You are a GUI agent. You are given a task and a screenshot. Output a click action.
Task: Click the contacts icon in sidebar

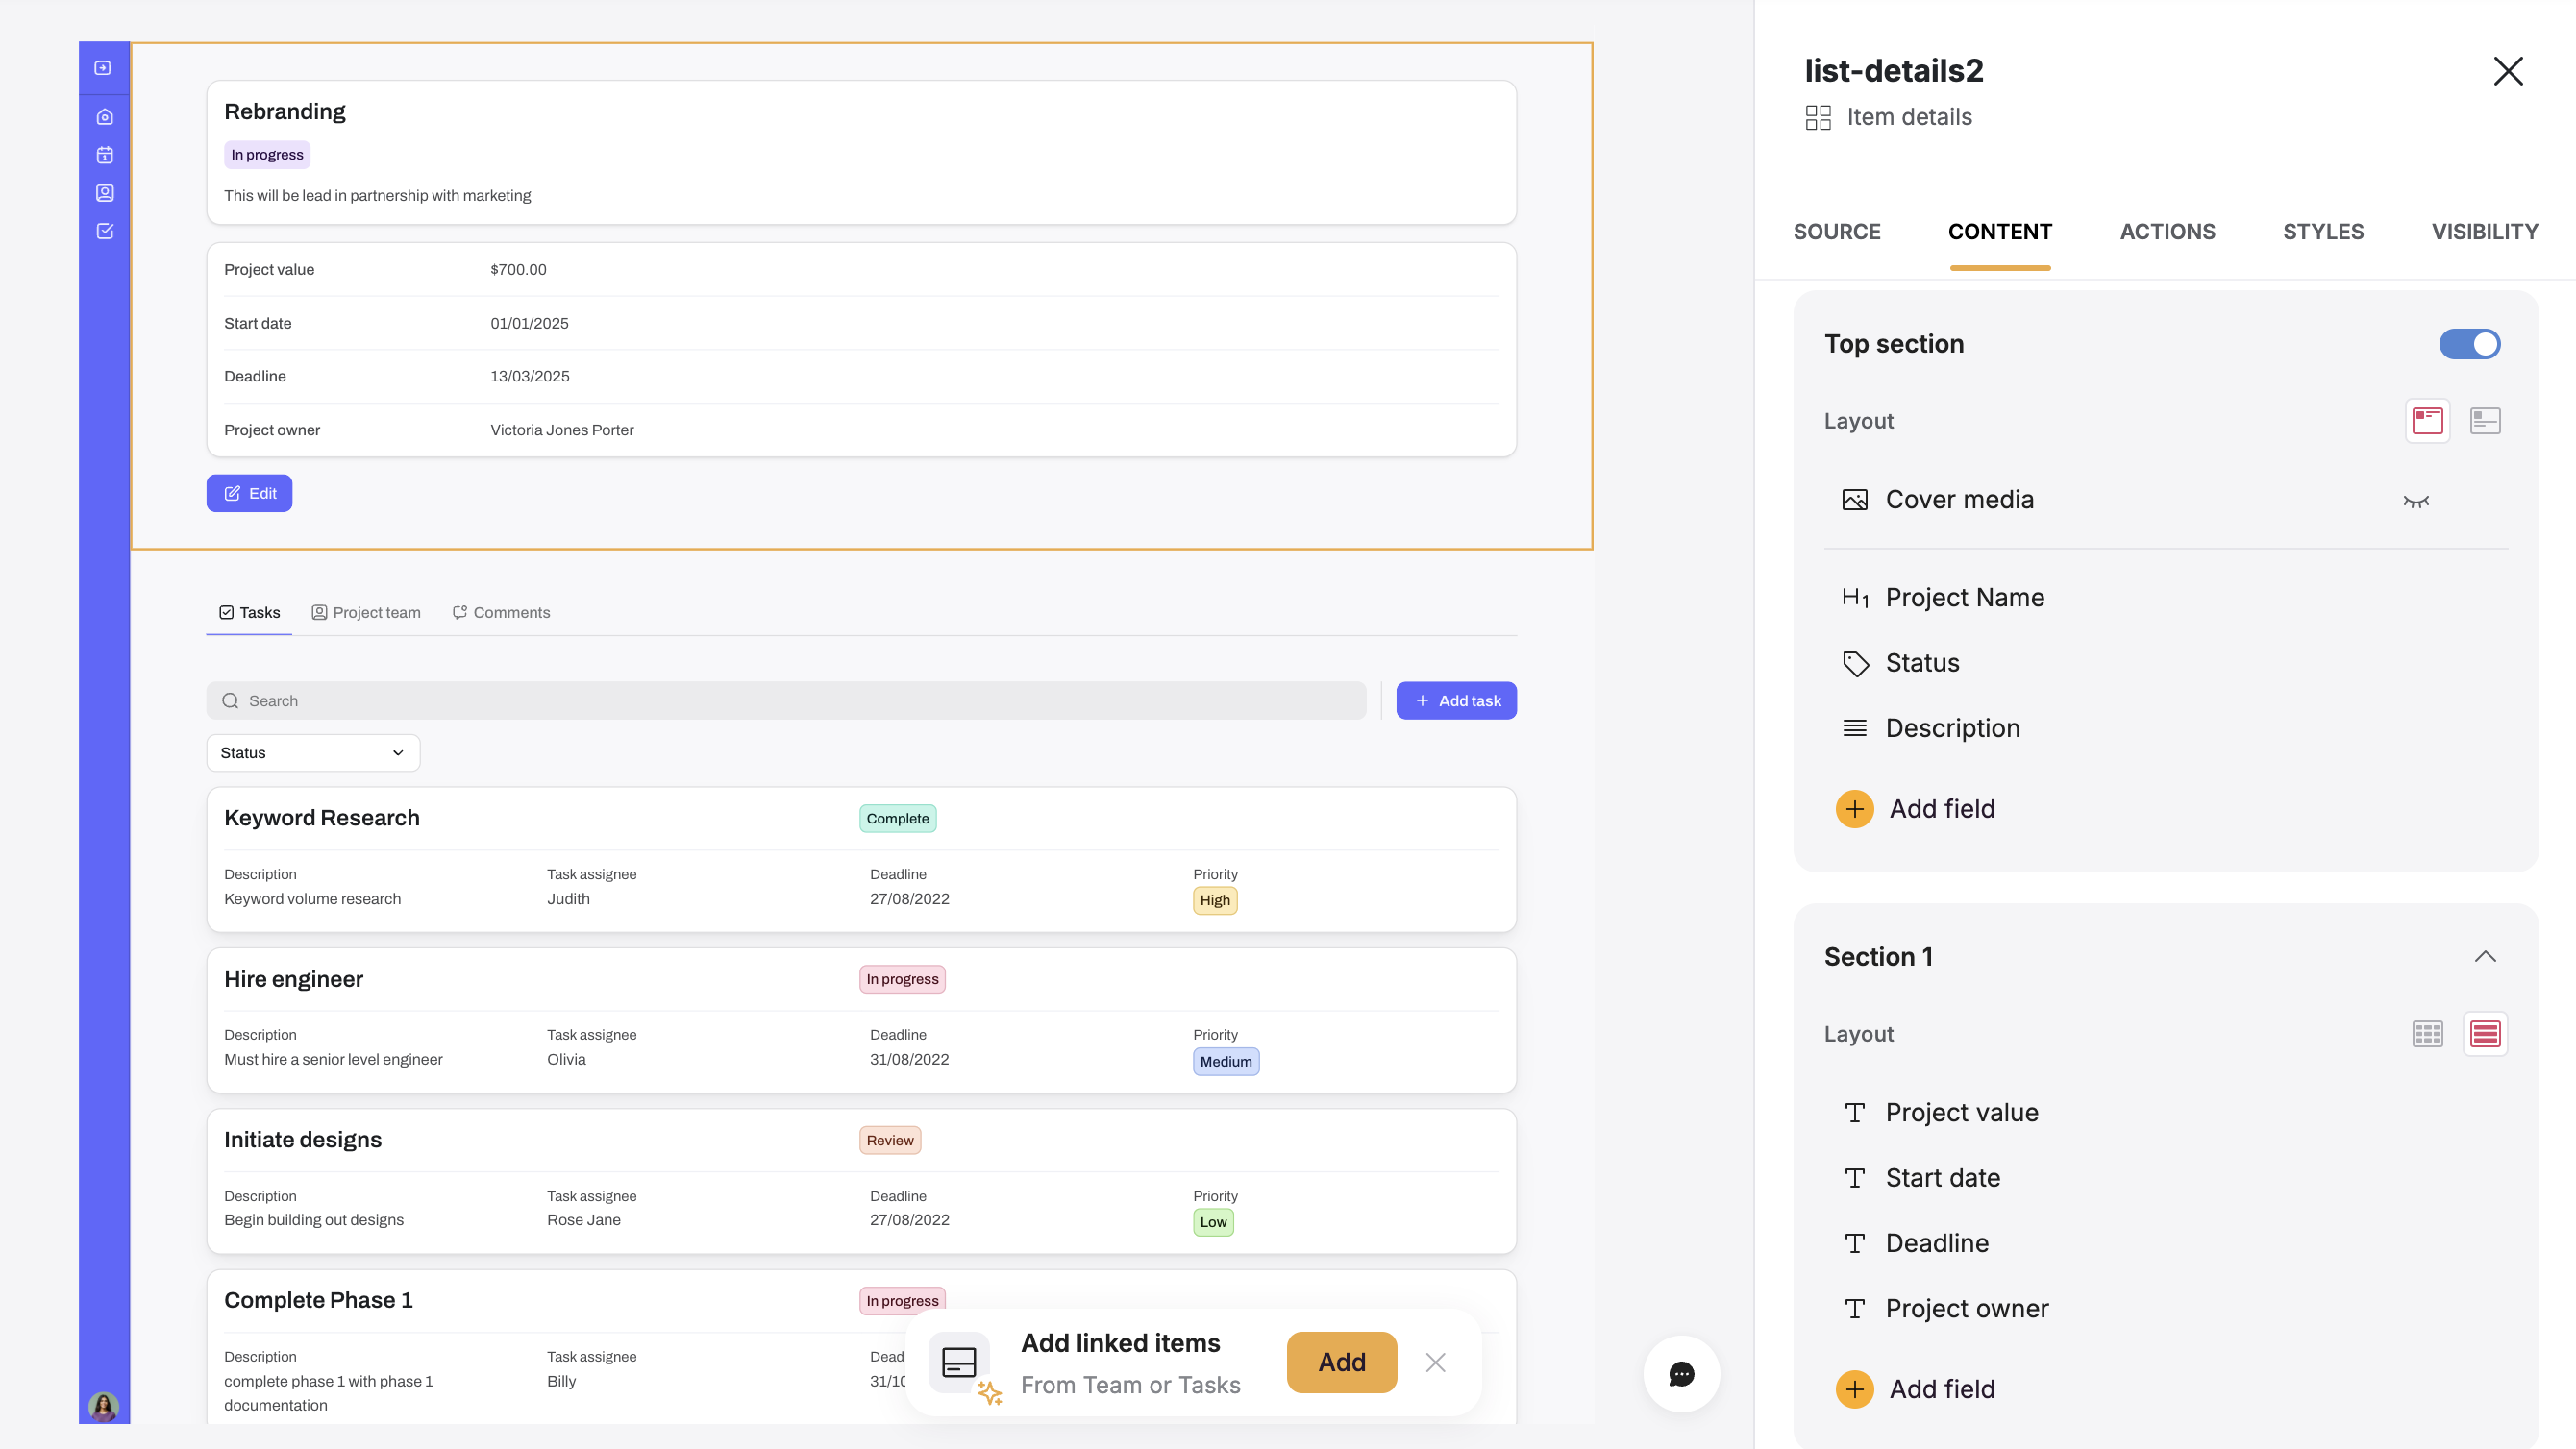(104, 193)
